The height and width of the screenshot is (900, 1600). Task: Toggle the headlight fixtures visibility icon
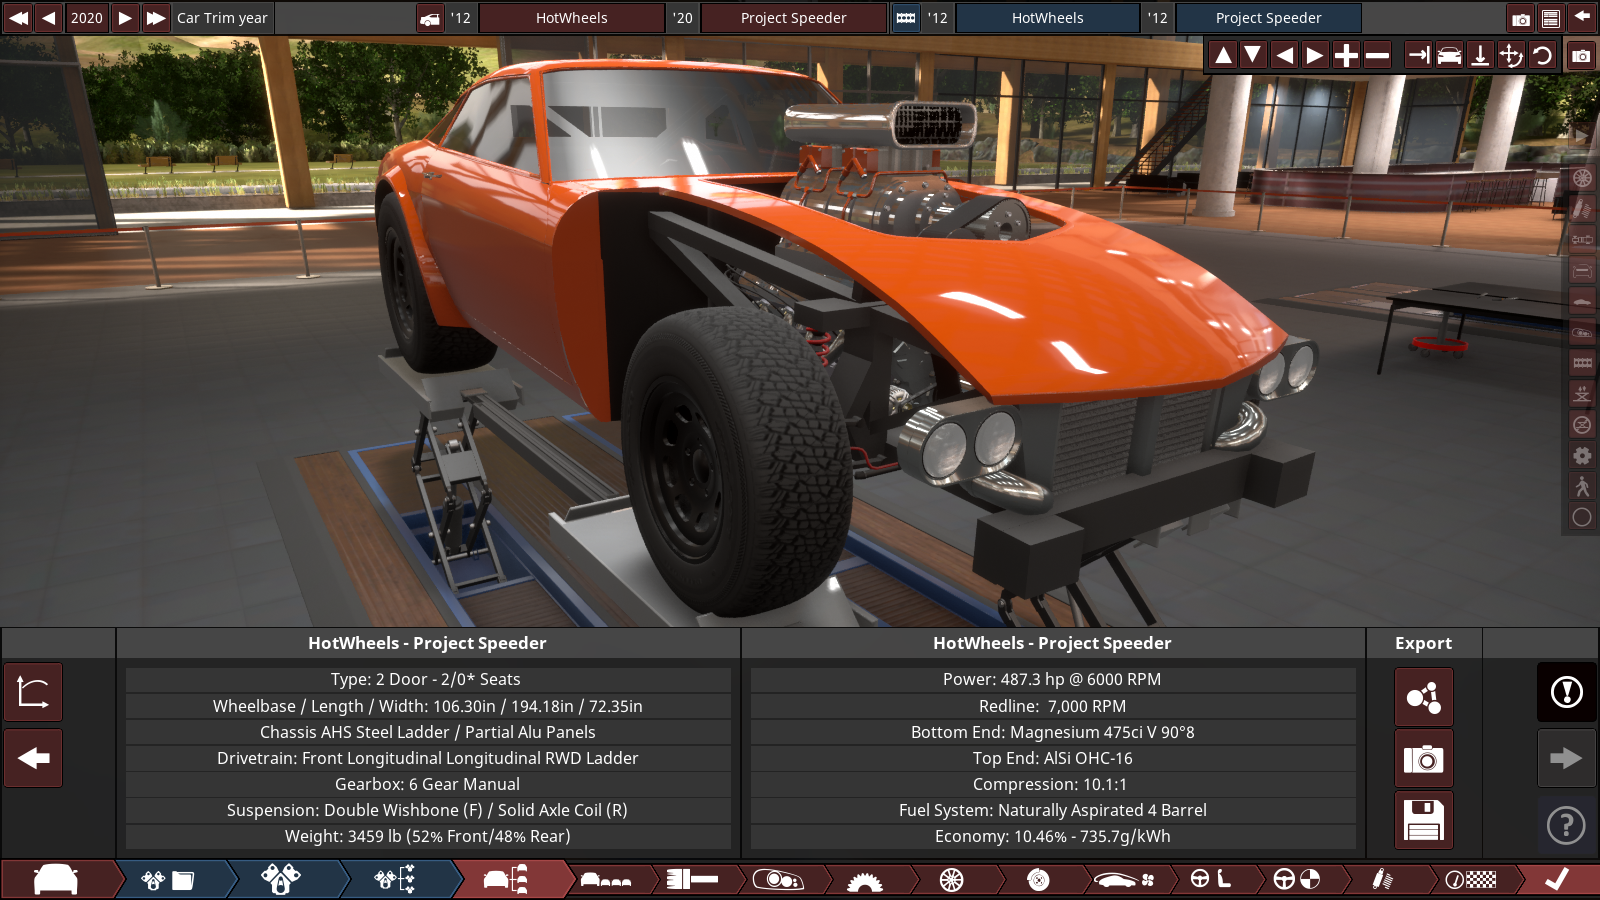pyautogui.click(x=1582, y=332)
